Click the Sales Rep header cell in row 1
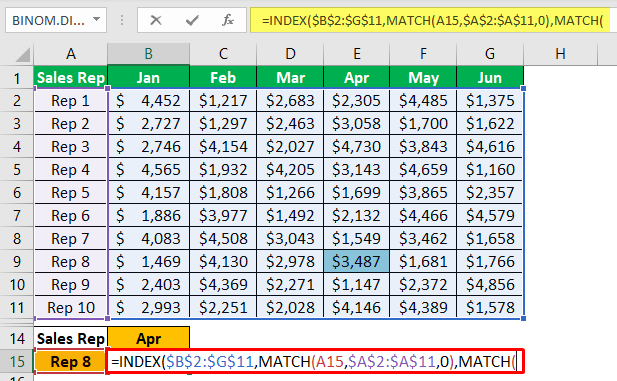 (71, 78)
